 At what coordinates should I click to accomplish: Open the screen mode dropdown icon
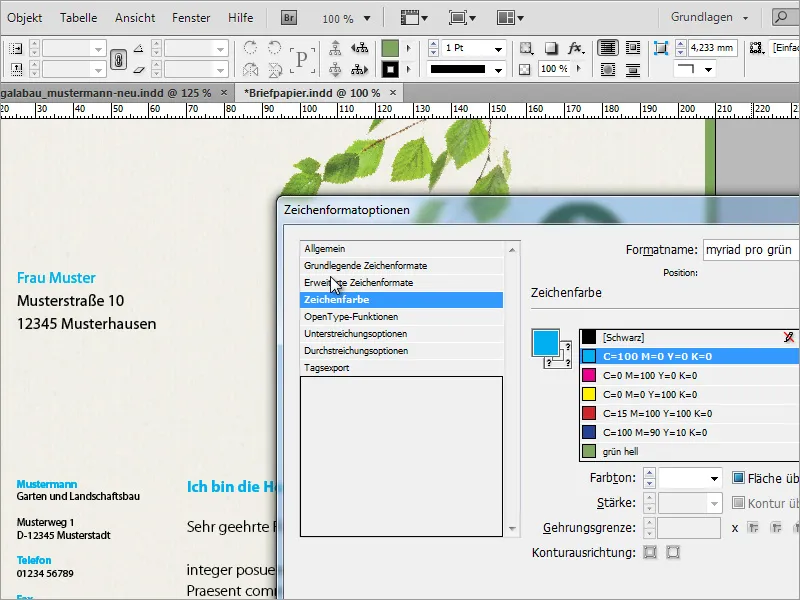coord(462,18)
